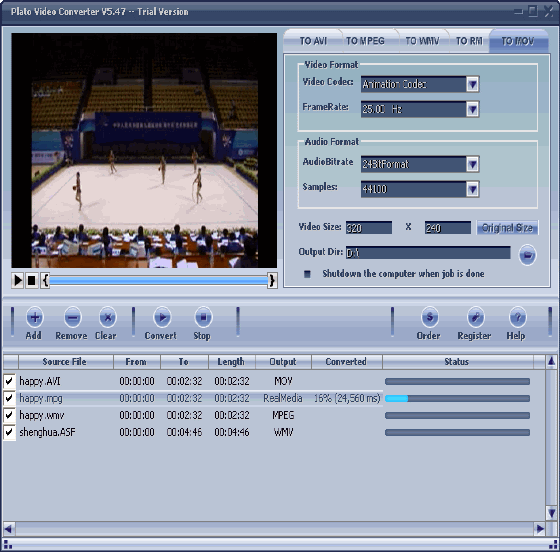Screen dimensions: 560x552
Task: Click the Status column header
Action: tap(458, 362)
